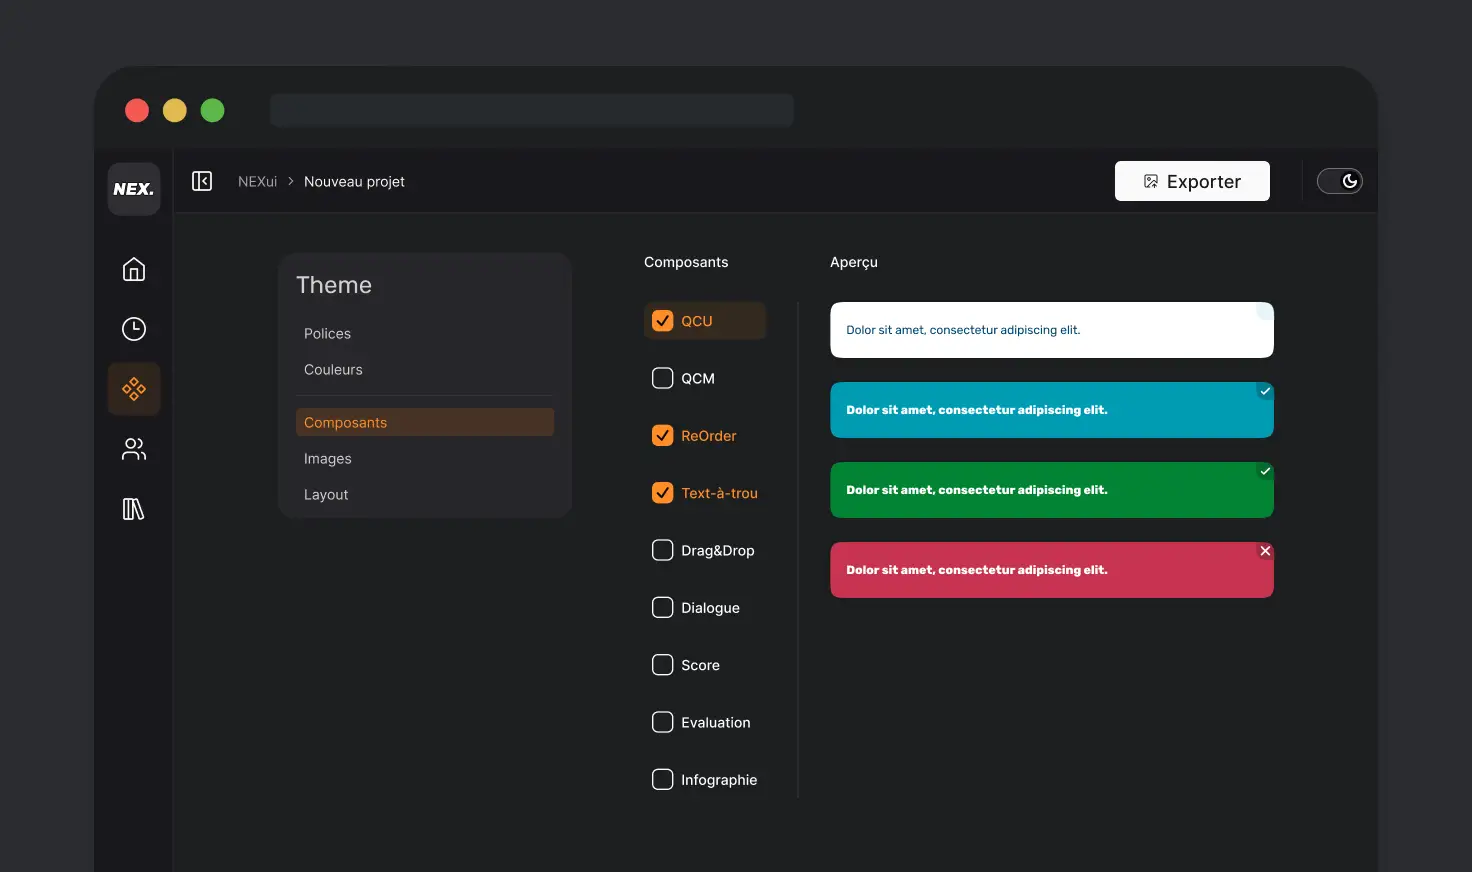This screenshot has width=1472, height=872.
Task: Select the teal preview answer card
Action: [x=1051, y=410]
